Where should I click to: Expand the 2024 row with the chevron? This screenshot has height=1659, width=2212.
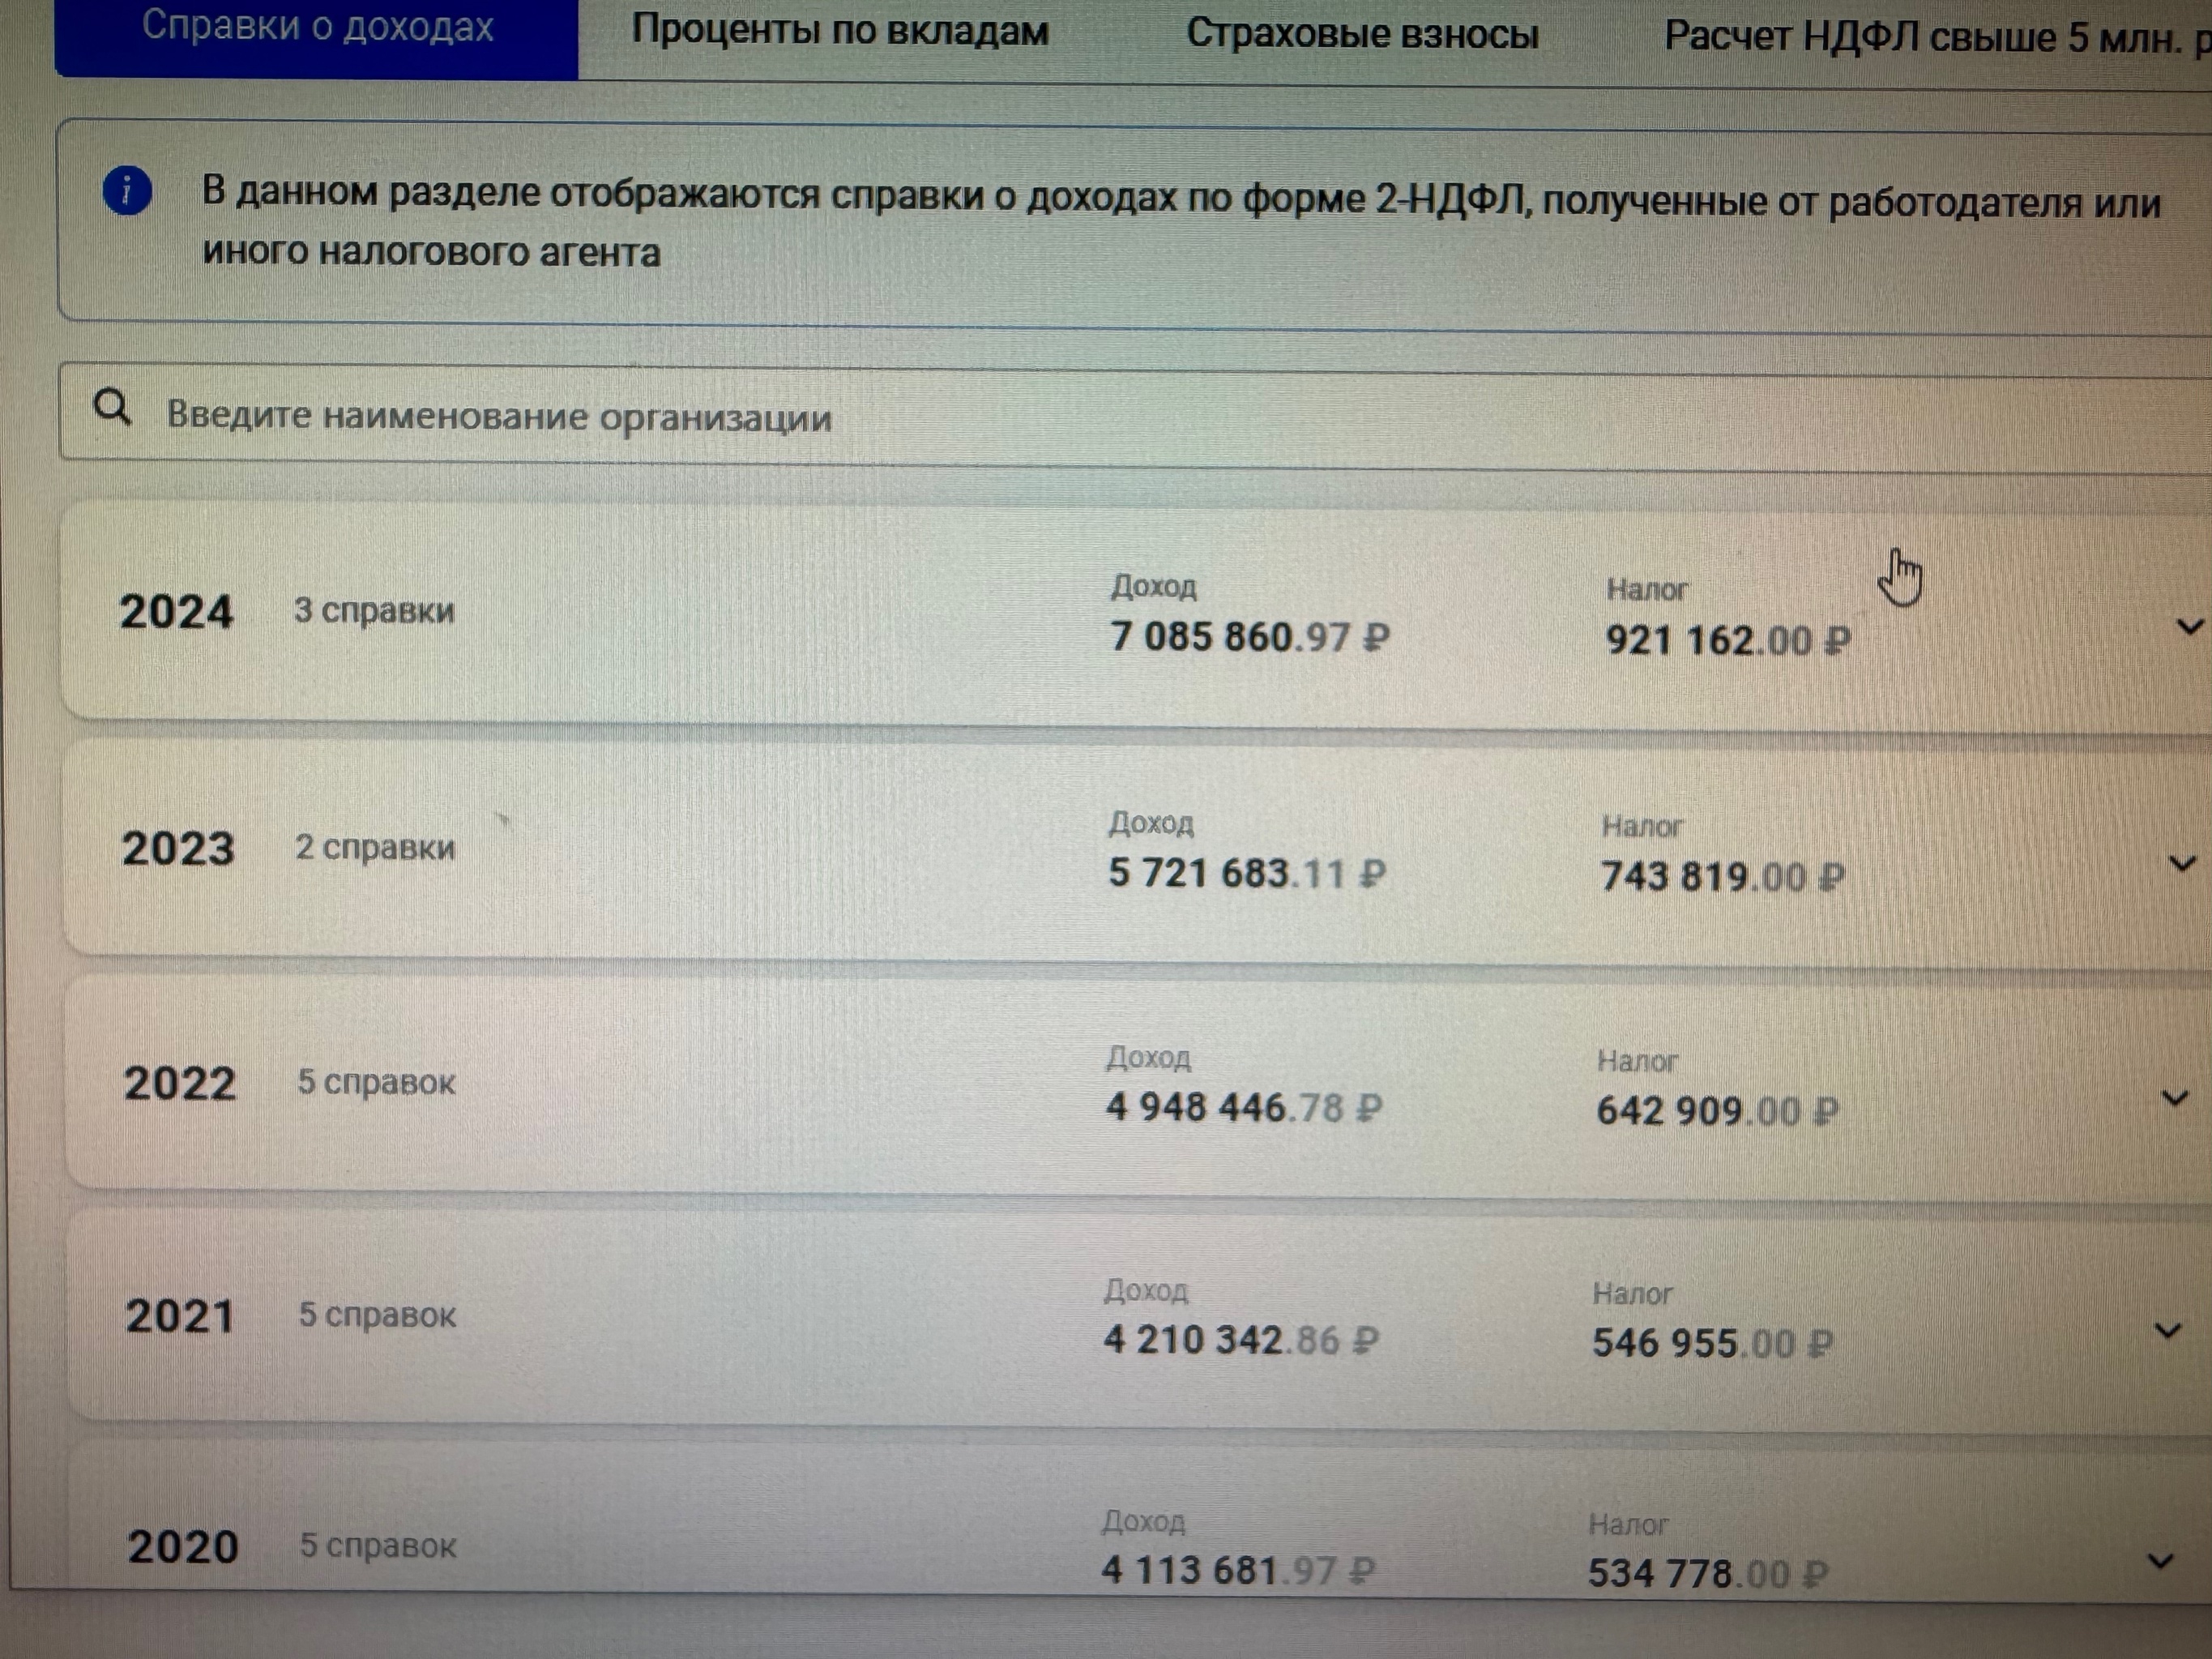coord(2190,627)
